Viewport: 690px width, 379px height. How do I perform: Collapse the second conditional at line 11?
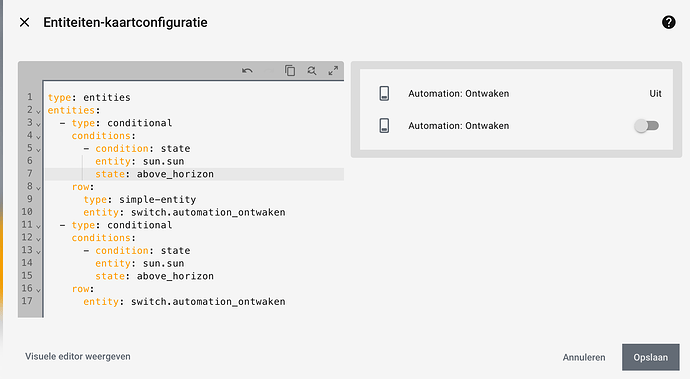coord(38,226)
